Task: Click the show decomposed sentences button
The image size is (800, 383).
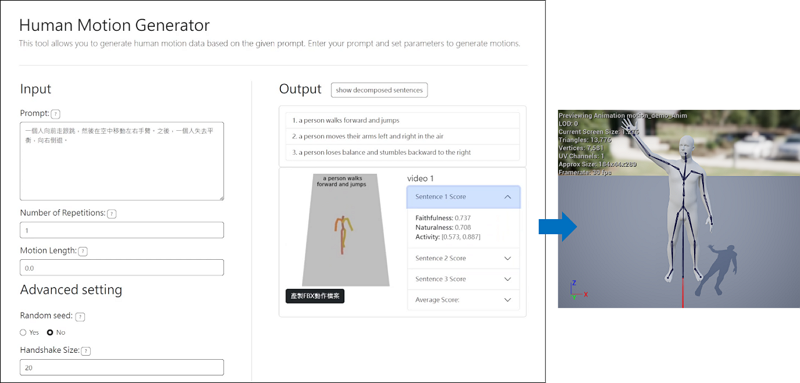Action: [379, 90]
